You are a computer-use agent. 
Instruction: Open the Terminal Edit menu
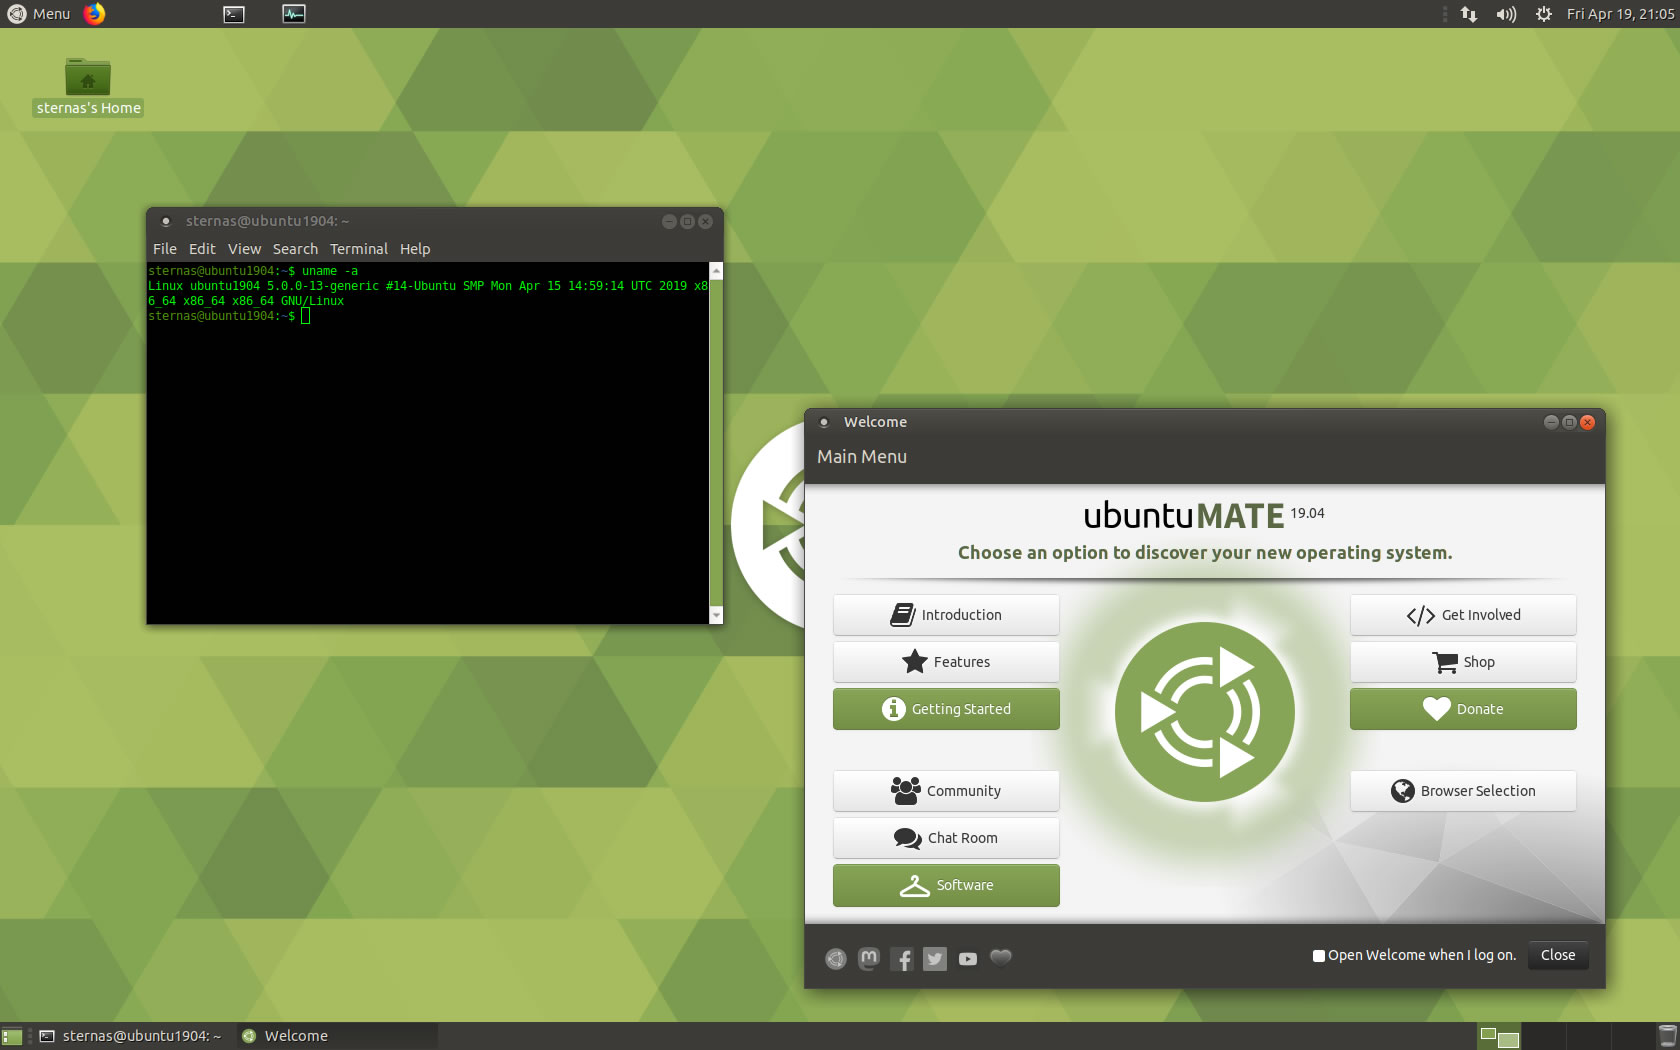click(202, 249)
